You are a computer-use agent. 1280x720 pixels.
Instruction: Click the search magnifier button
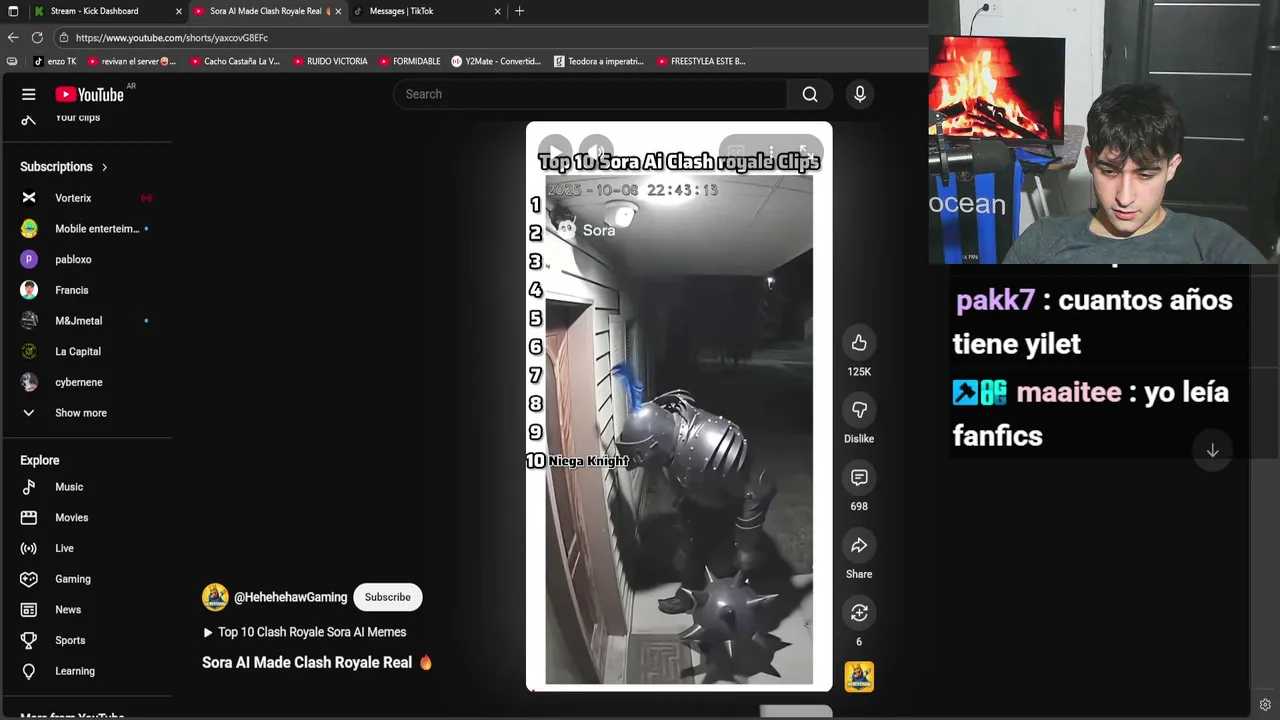810,94
